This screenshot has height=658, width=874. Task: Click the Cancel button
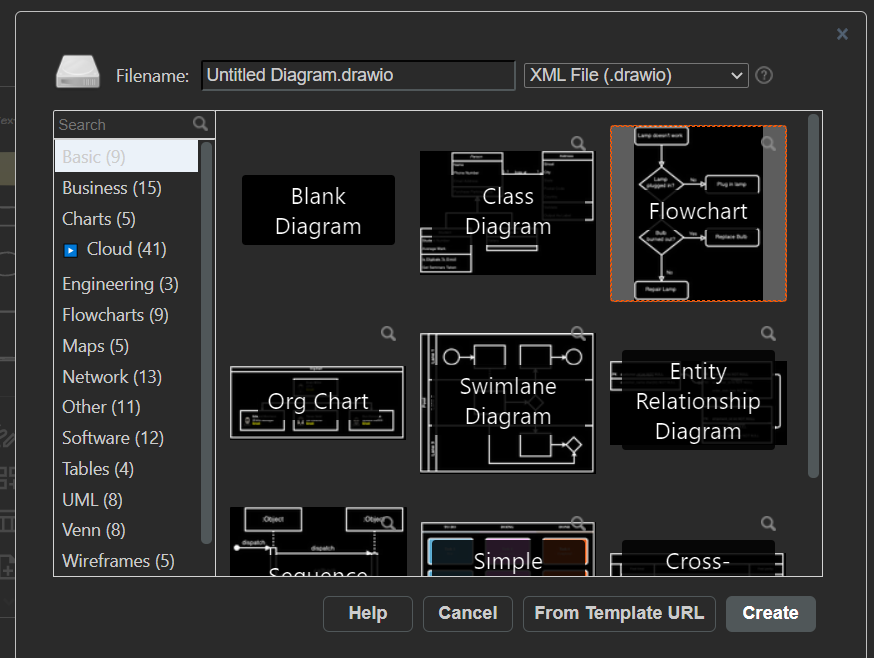click(467, 613)
